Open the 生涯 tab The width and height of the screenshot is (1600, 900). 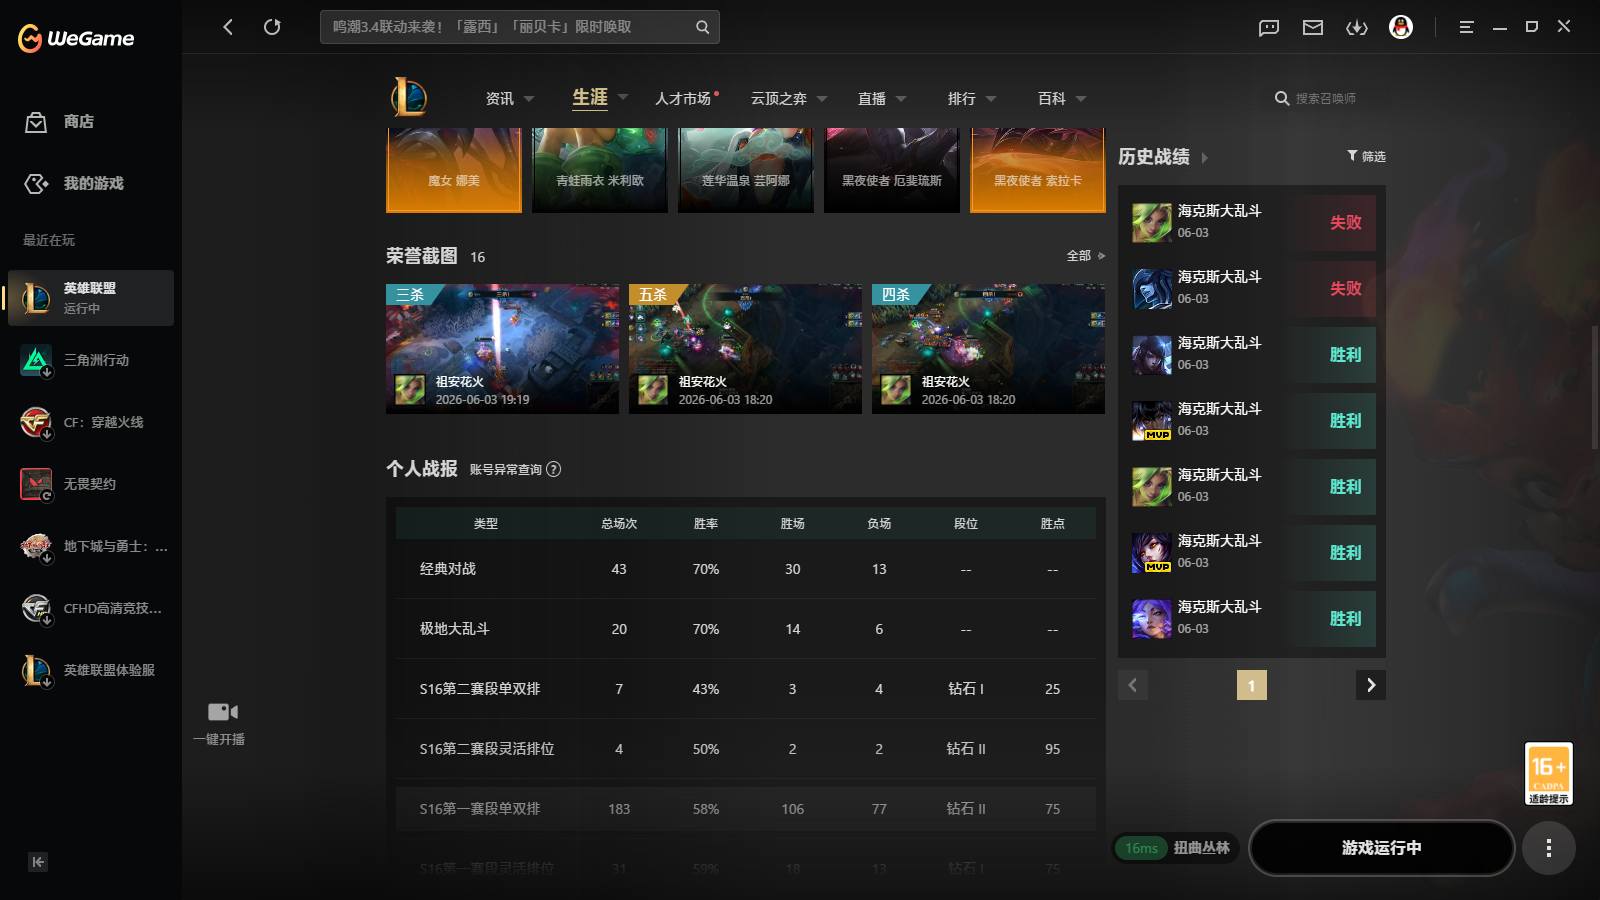coord(590,98)
